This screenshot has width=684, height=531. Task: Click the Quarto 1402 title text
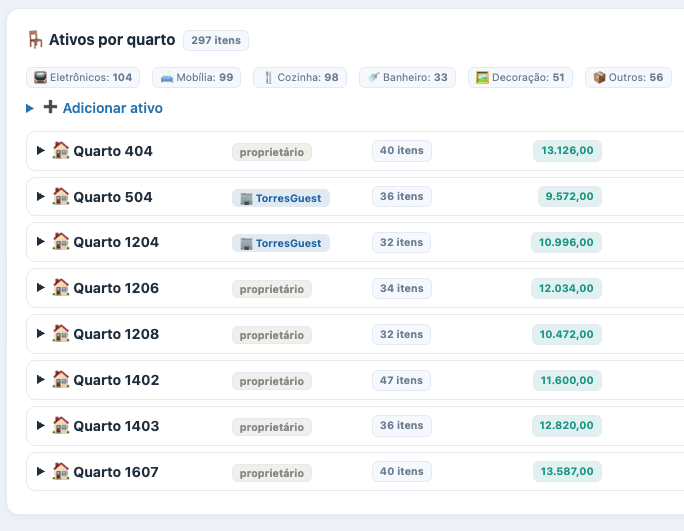[x=116, y=380]
